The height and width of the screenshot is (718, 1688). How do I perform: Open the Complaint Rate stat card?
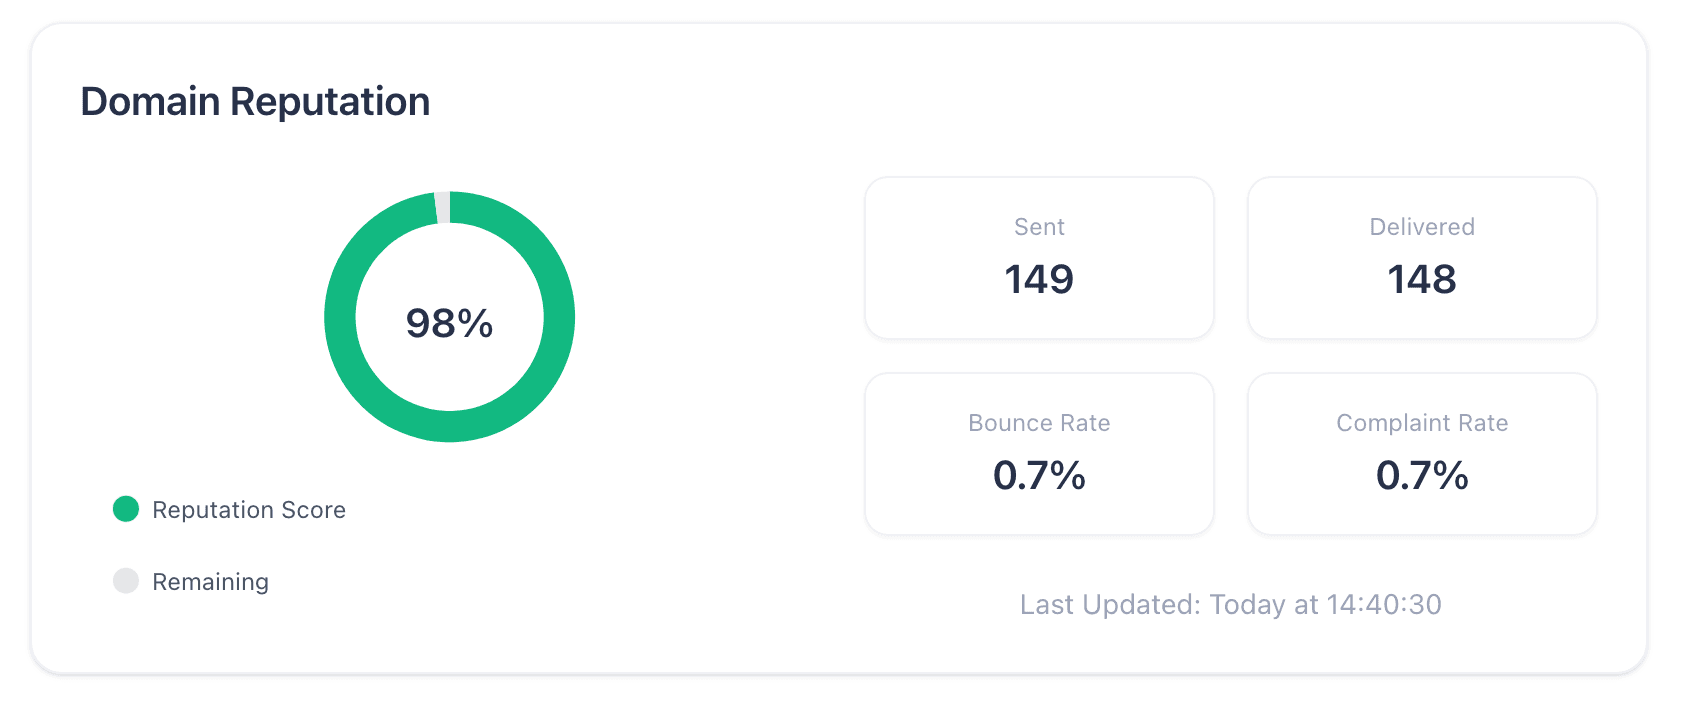1422,454
